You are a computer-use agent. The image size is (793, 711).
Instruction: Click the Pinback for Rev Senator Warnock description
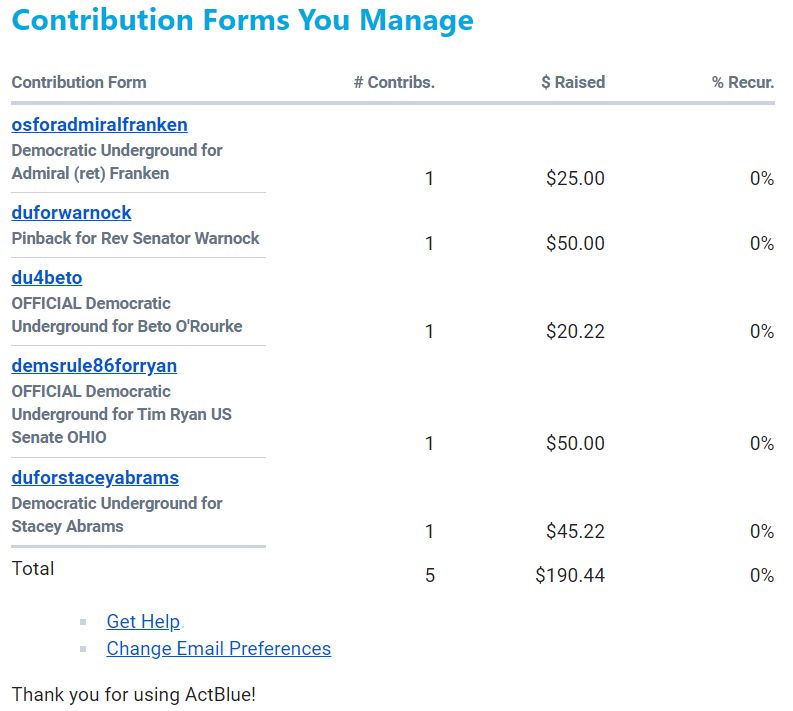135,239
